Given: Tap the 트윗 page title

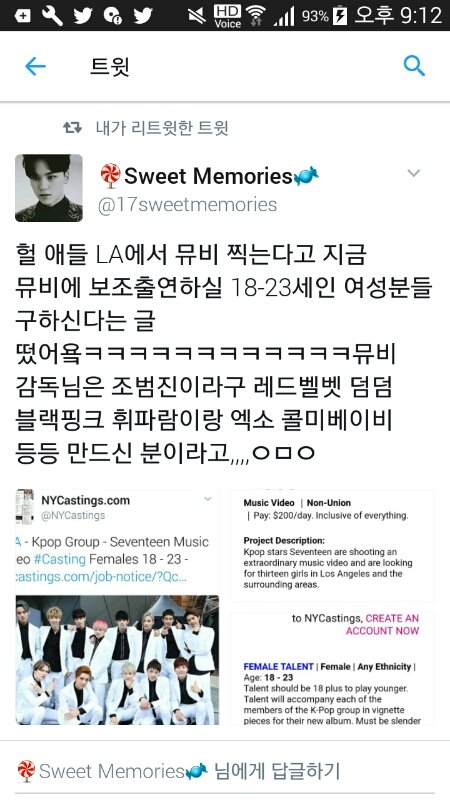Looking at the screenshot, I should click(x=110, y=67).
